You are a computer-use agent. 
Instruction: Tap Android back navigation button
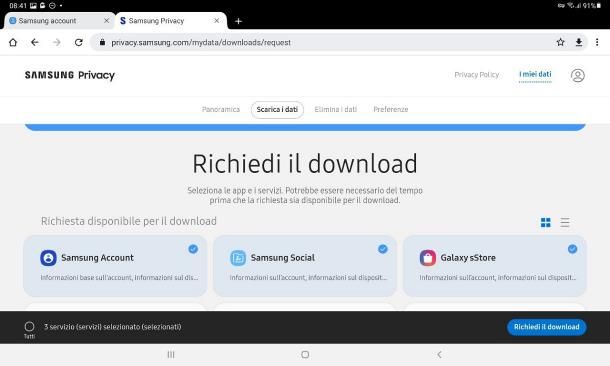point(439,354)
